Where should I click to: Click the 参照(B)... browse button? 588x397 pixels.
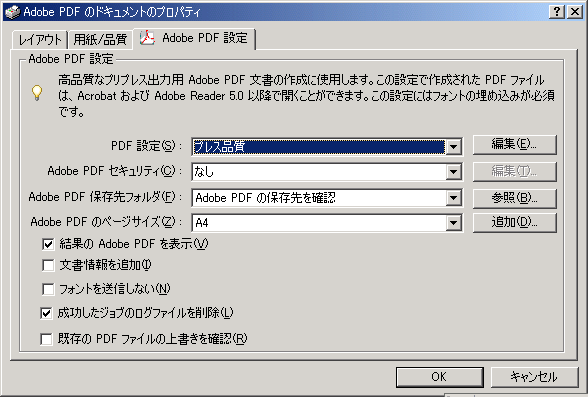tap(514, 198)
